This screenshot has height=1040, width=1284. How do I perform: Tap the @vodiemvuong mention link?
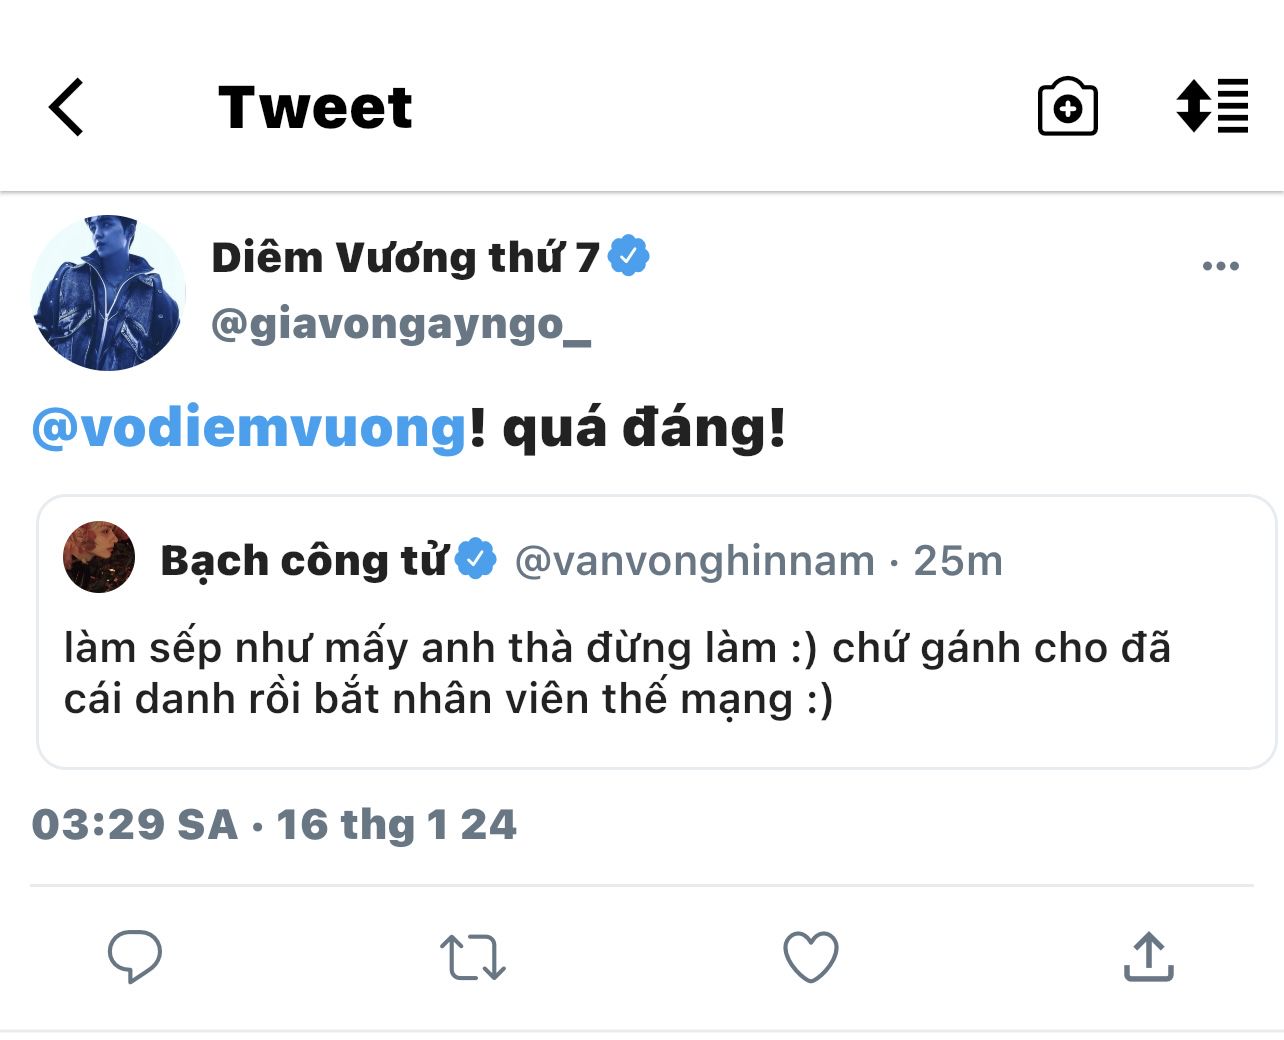pyautogui.click(x=249, y=428)
